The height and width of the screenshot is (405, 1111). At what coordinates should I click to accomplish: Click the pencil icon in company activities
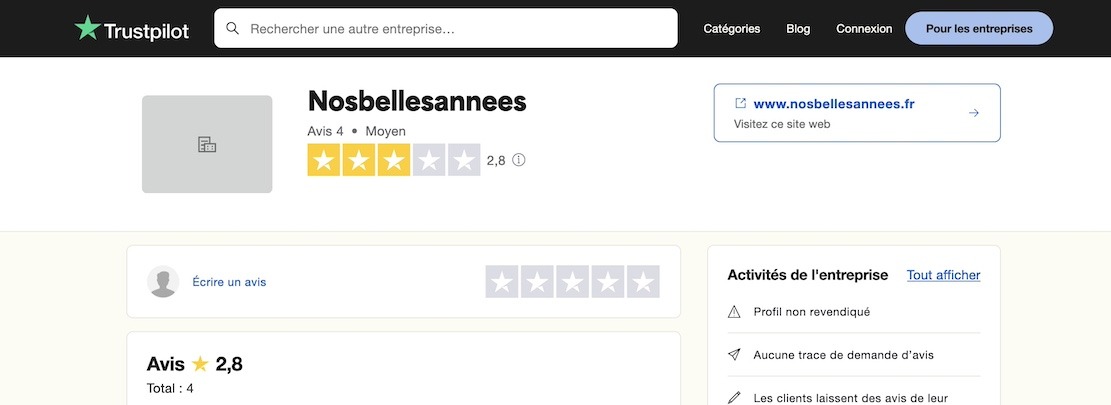point(734,398)
